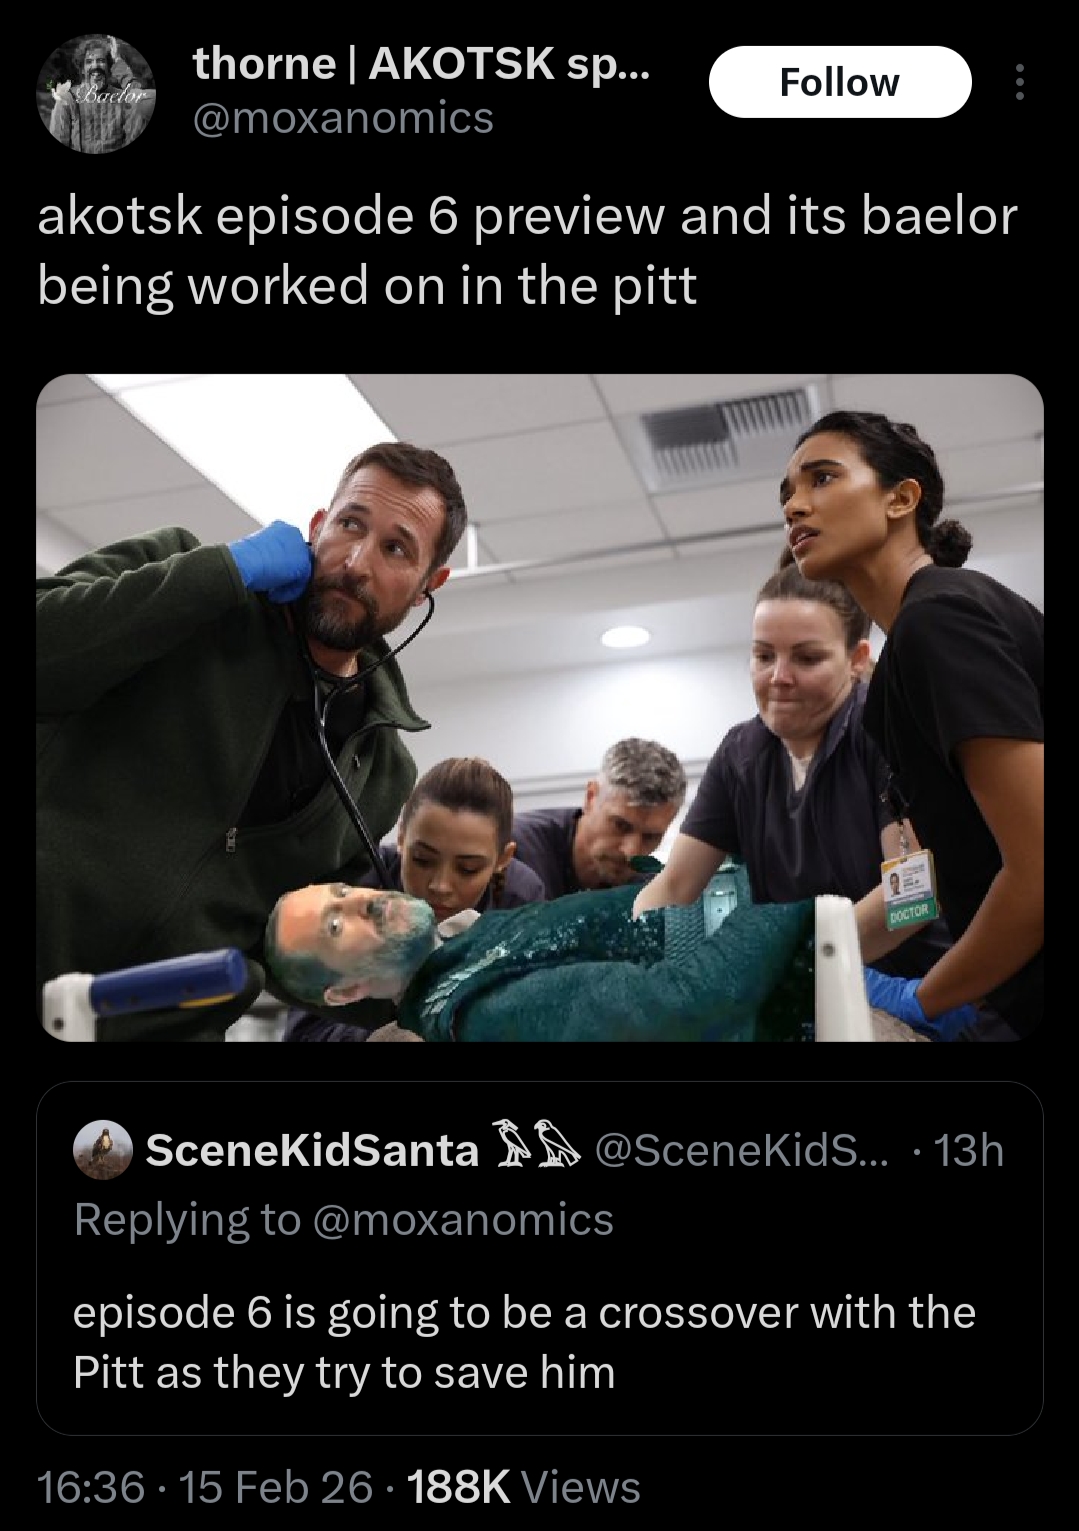1079x1531 pixels.
Task: Open the attached hospital scene image
Action: 539,706
